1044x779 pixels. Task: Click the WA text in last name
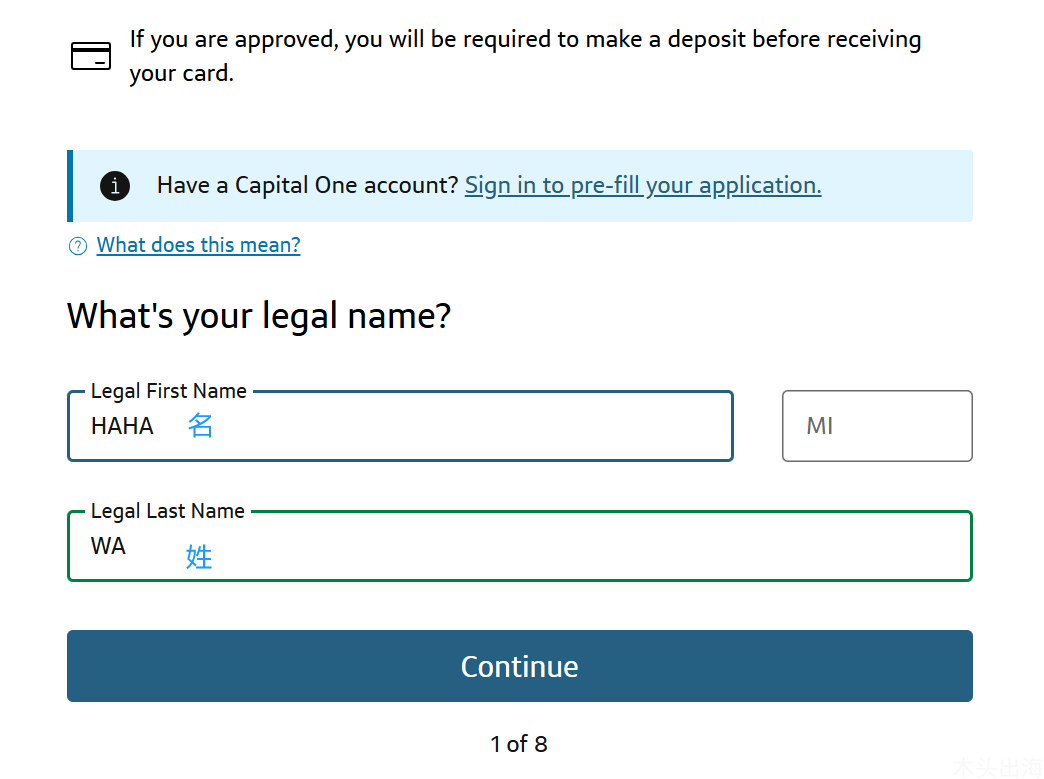click(108, 546)
